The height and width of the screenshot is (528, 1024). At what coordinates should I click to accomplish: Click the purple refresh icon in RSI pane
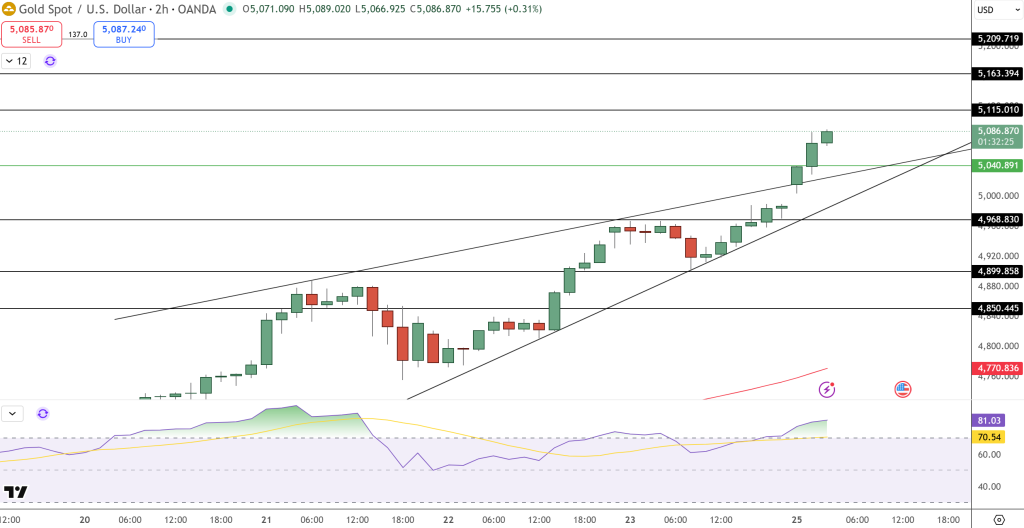[43, 414]
